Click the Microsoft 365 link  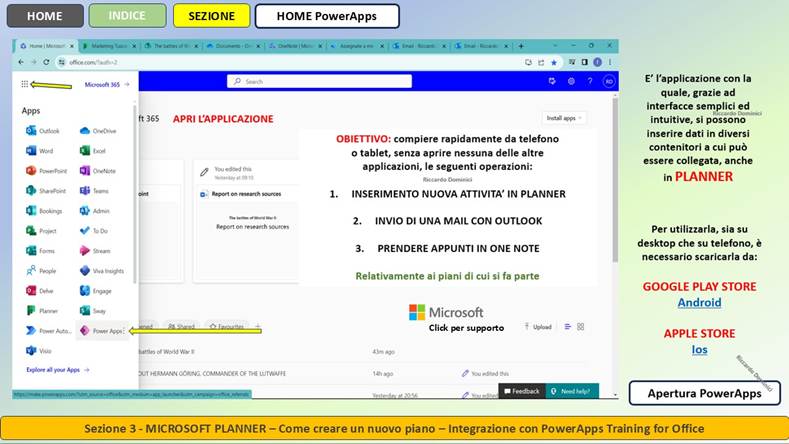(107, 85)
